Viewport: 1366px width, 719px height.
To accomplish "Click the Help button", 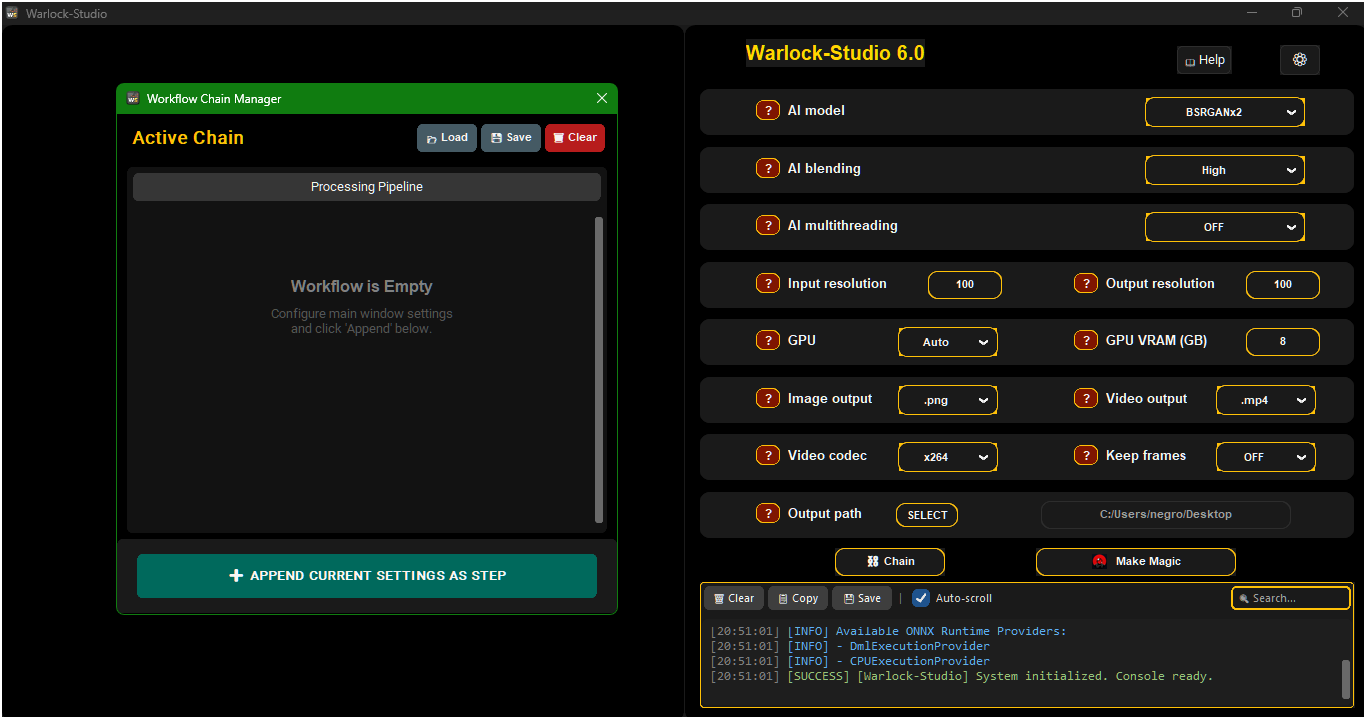I will (x=1204, y=60).
